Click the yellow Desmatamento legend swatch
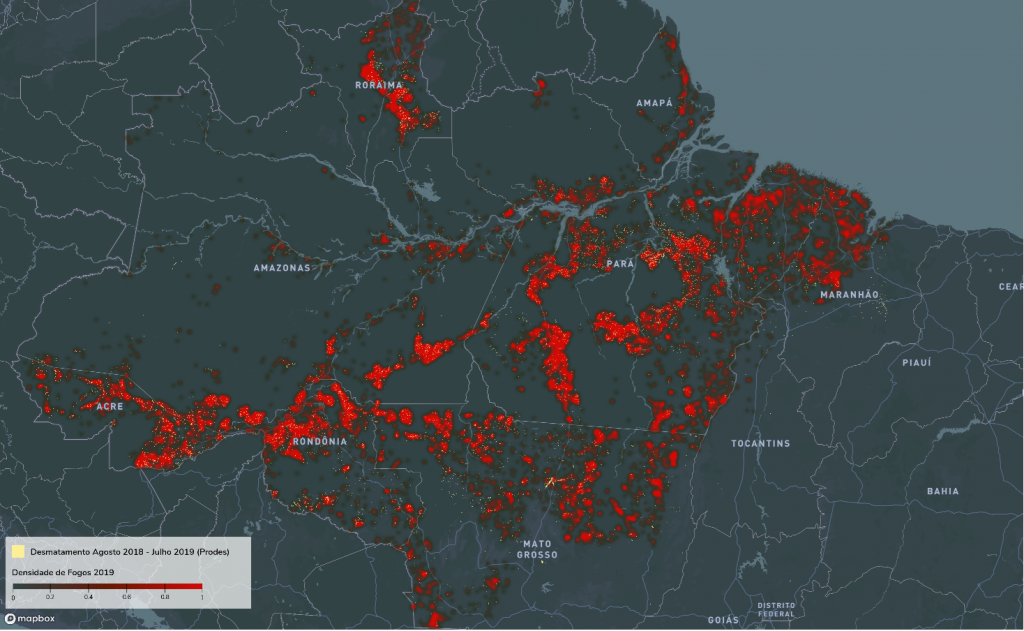The width and height of the screenshot is (1024, 631). 18,552
